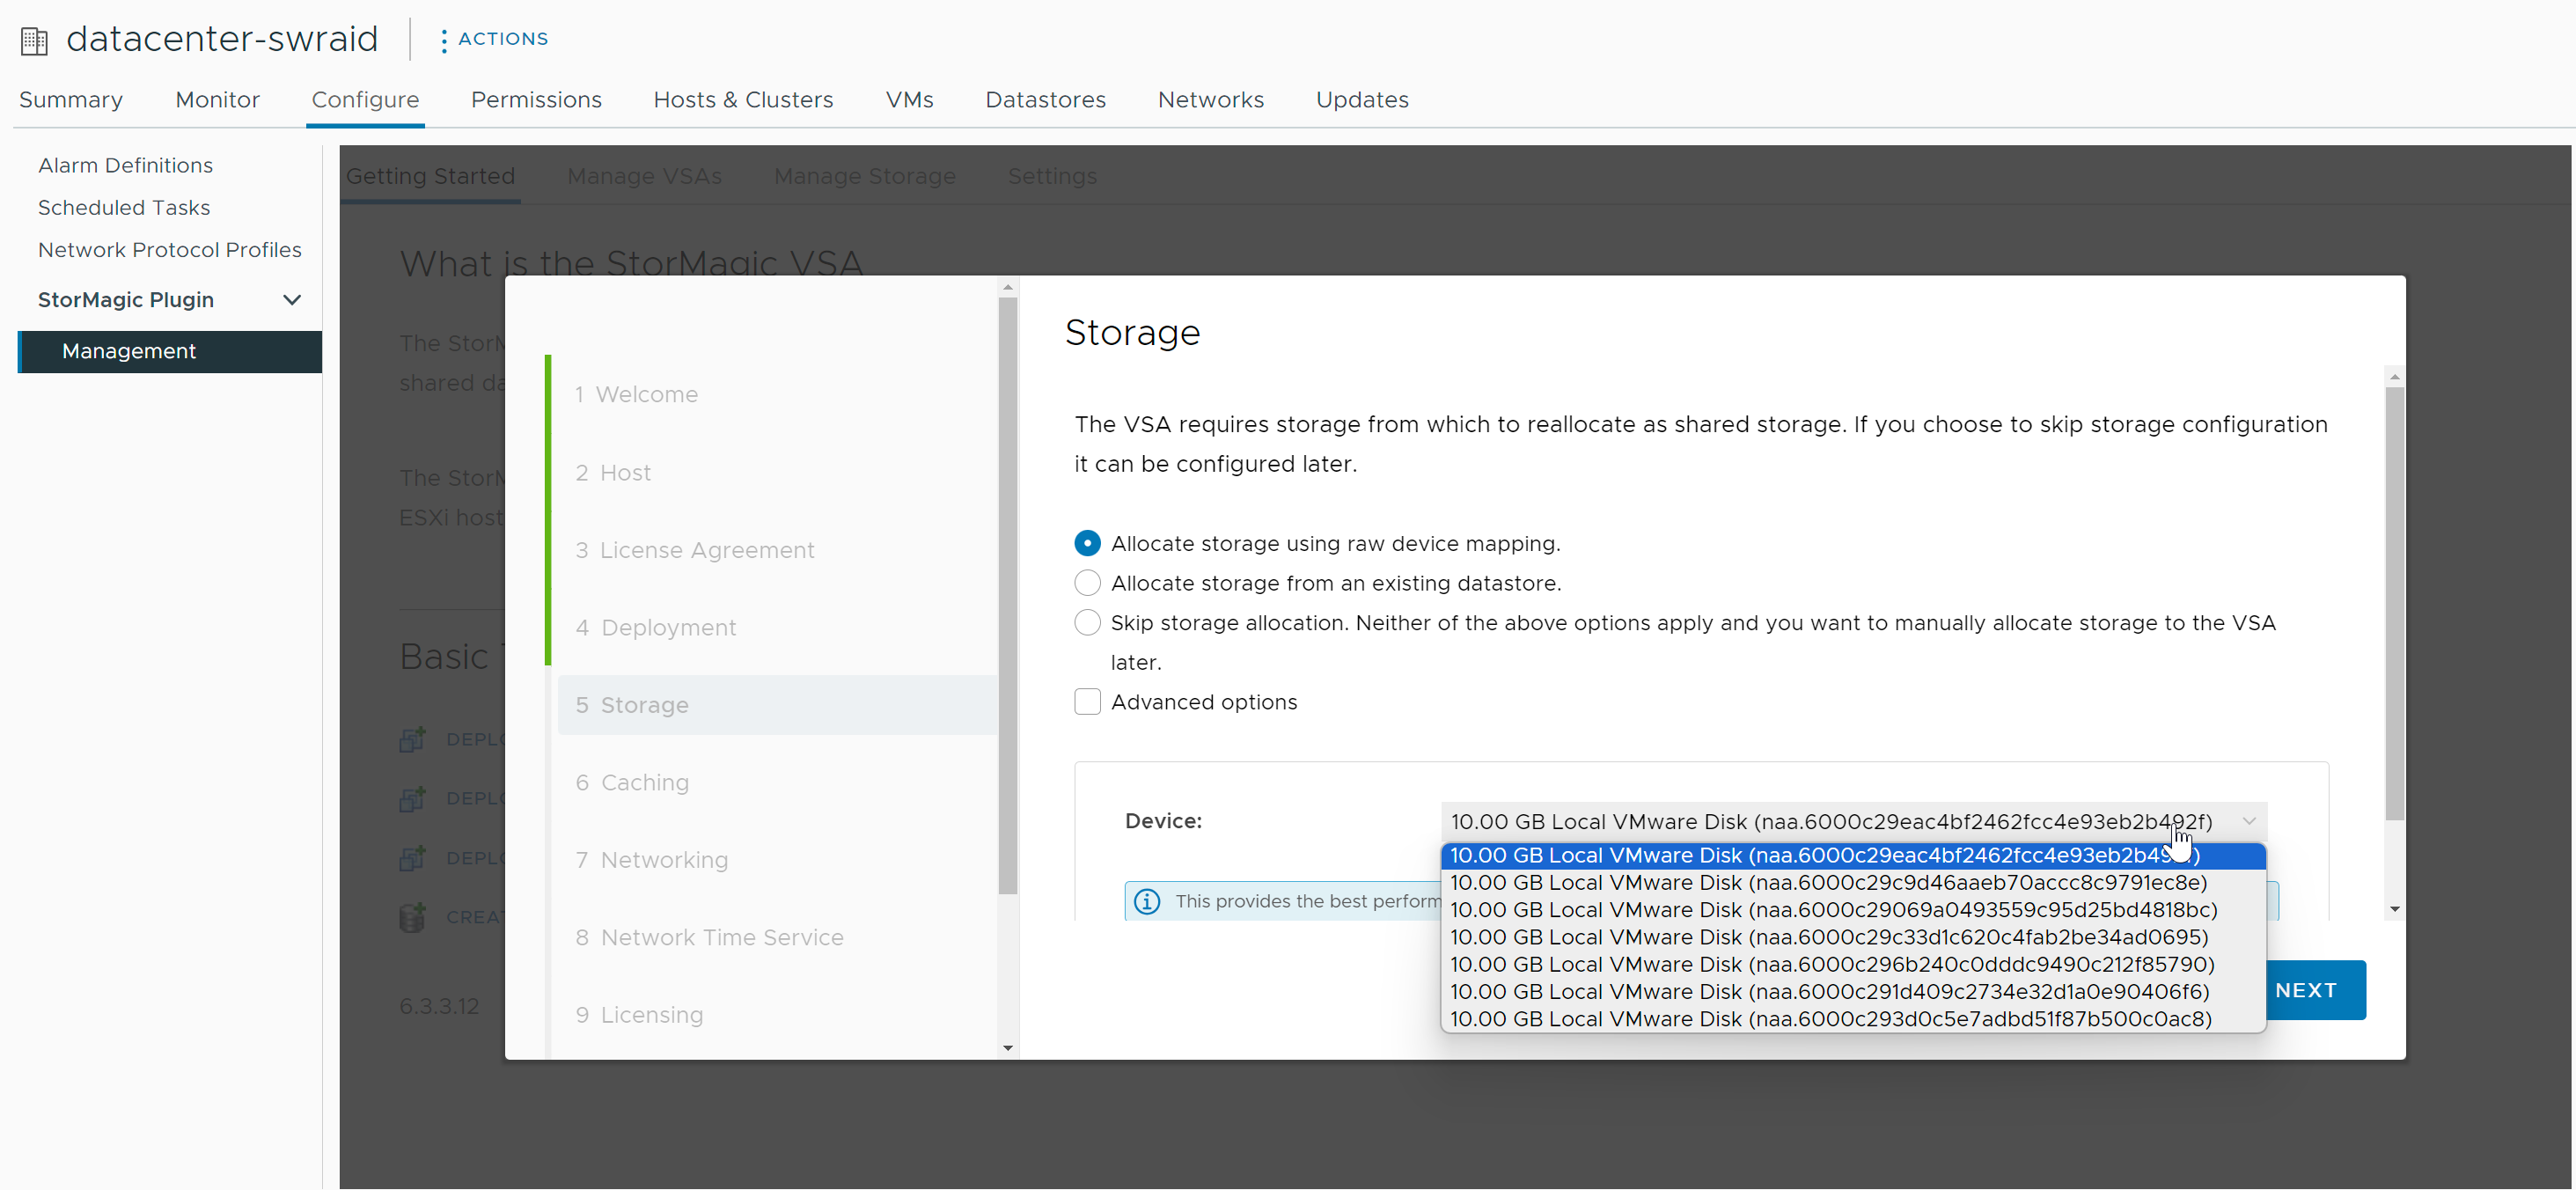2576x1190 pixels.
Task: Select skip storage allocation option
Action: pyautogui.click(x=1087, y=623)
